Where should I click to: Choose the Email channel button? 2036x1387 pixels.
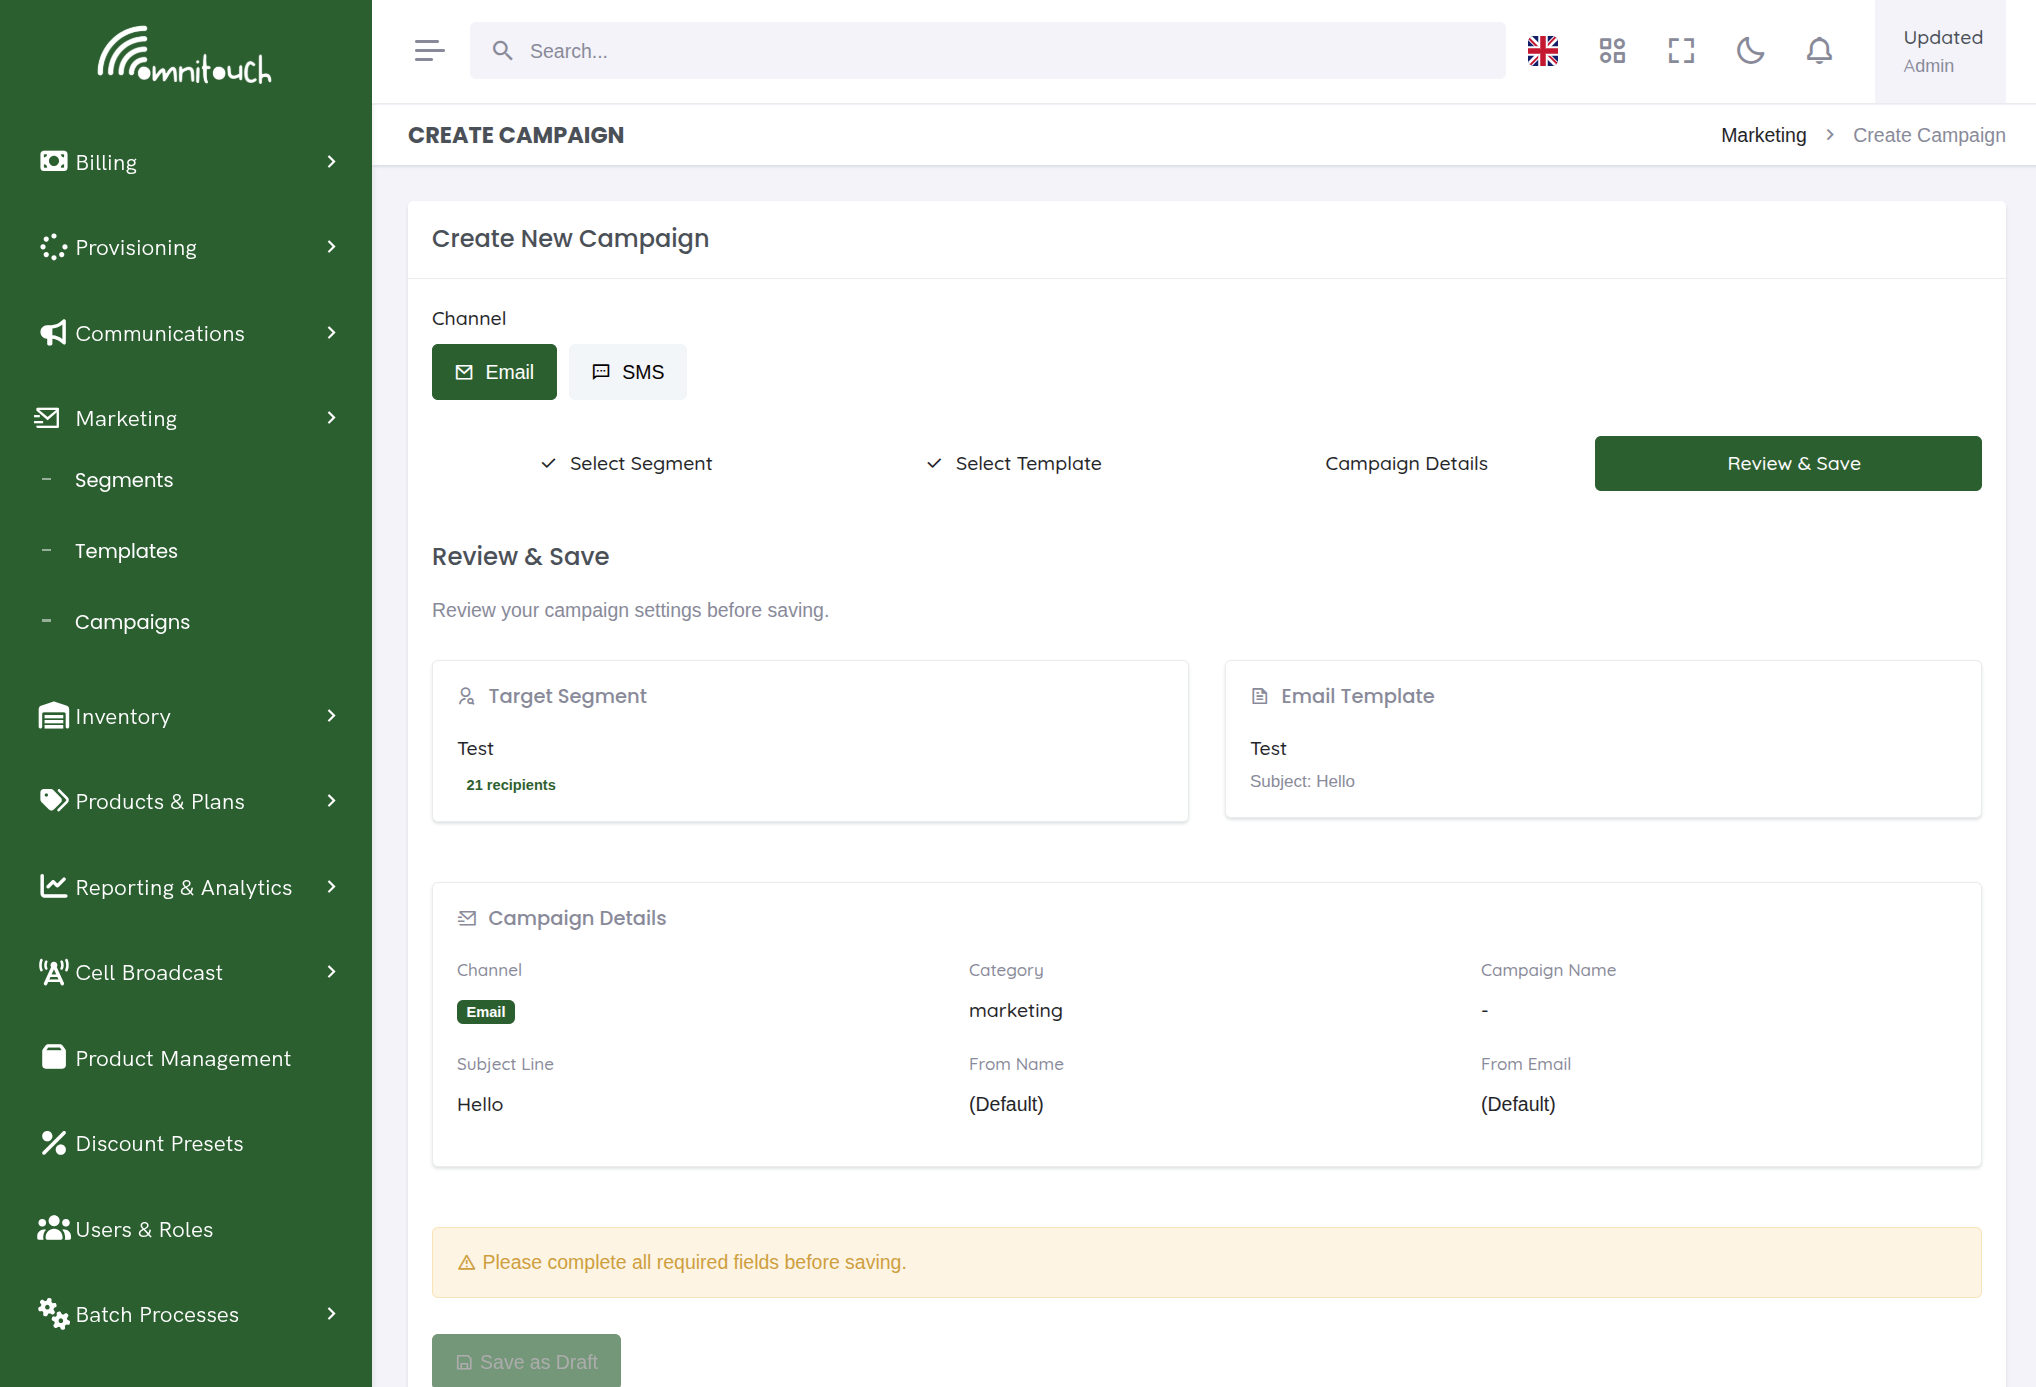(x=494, y=372)
